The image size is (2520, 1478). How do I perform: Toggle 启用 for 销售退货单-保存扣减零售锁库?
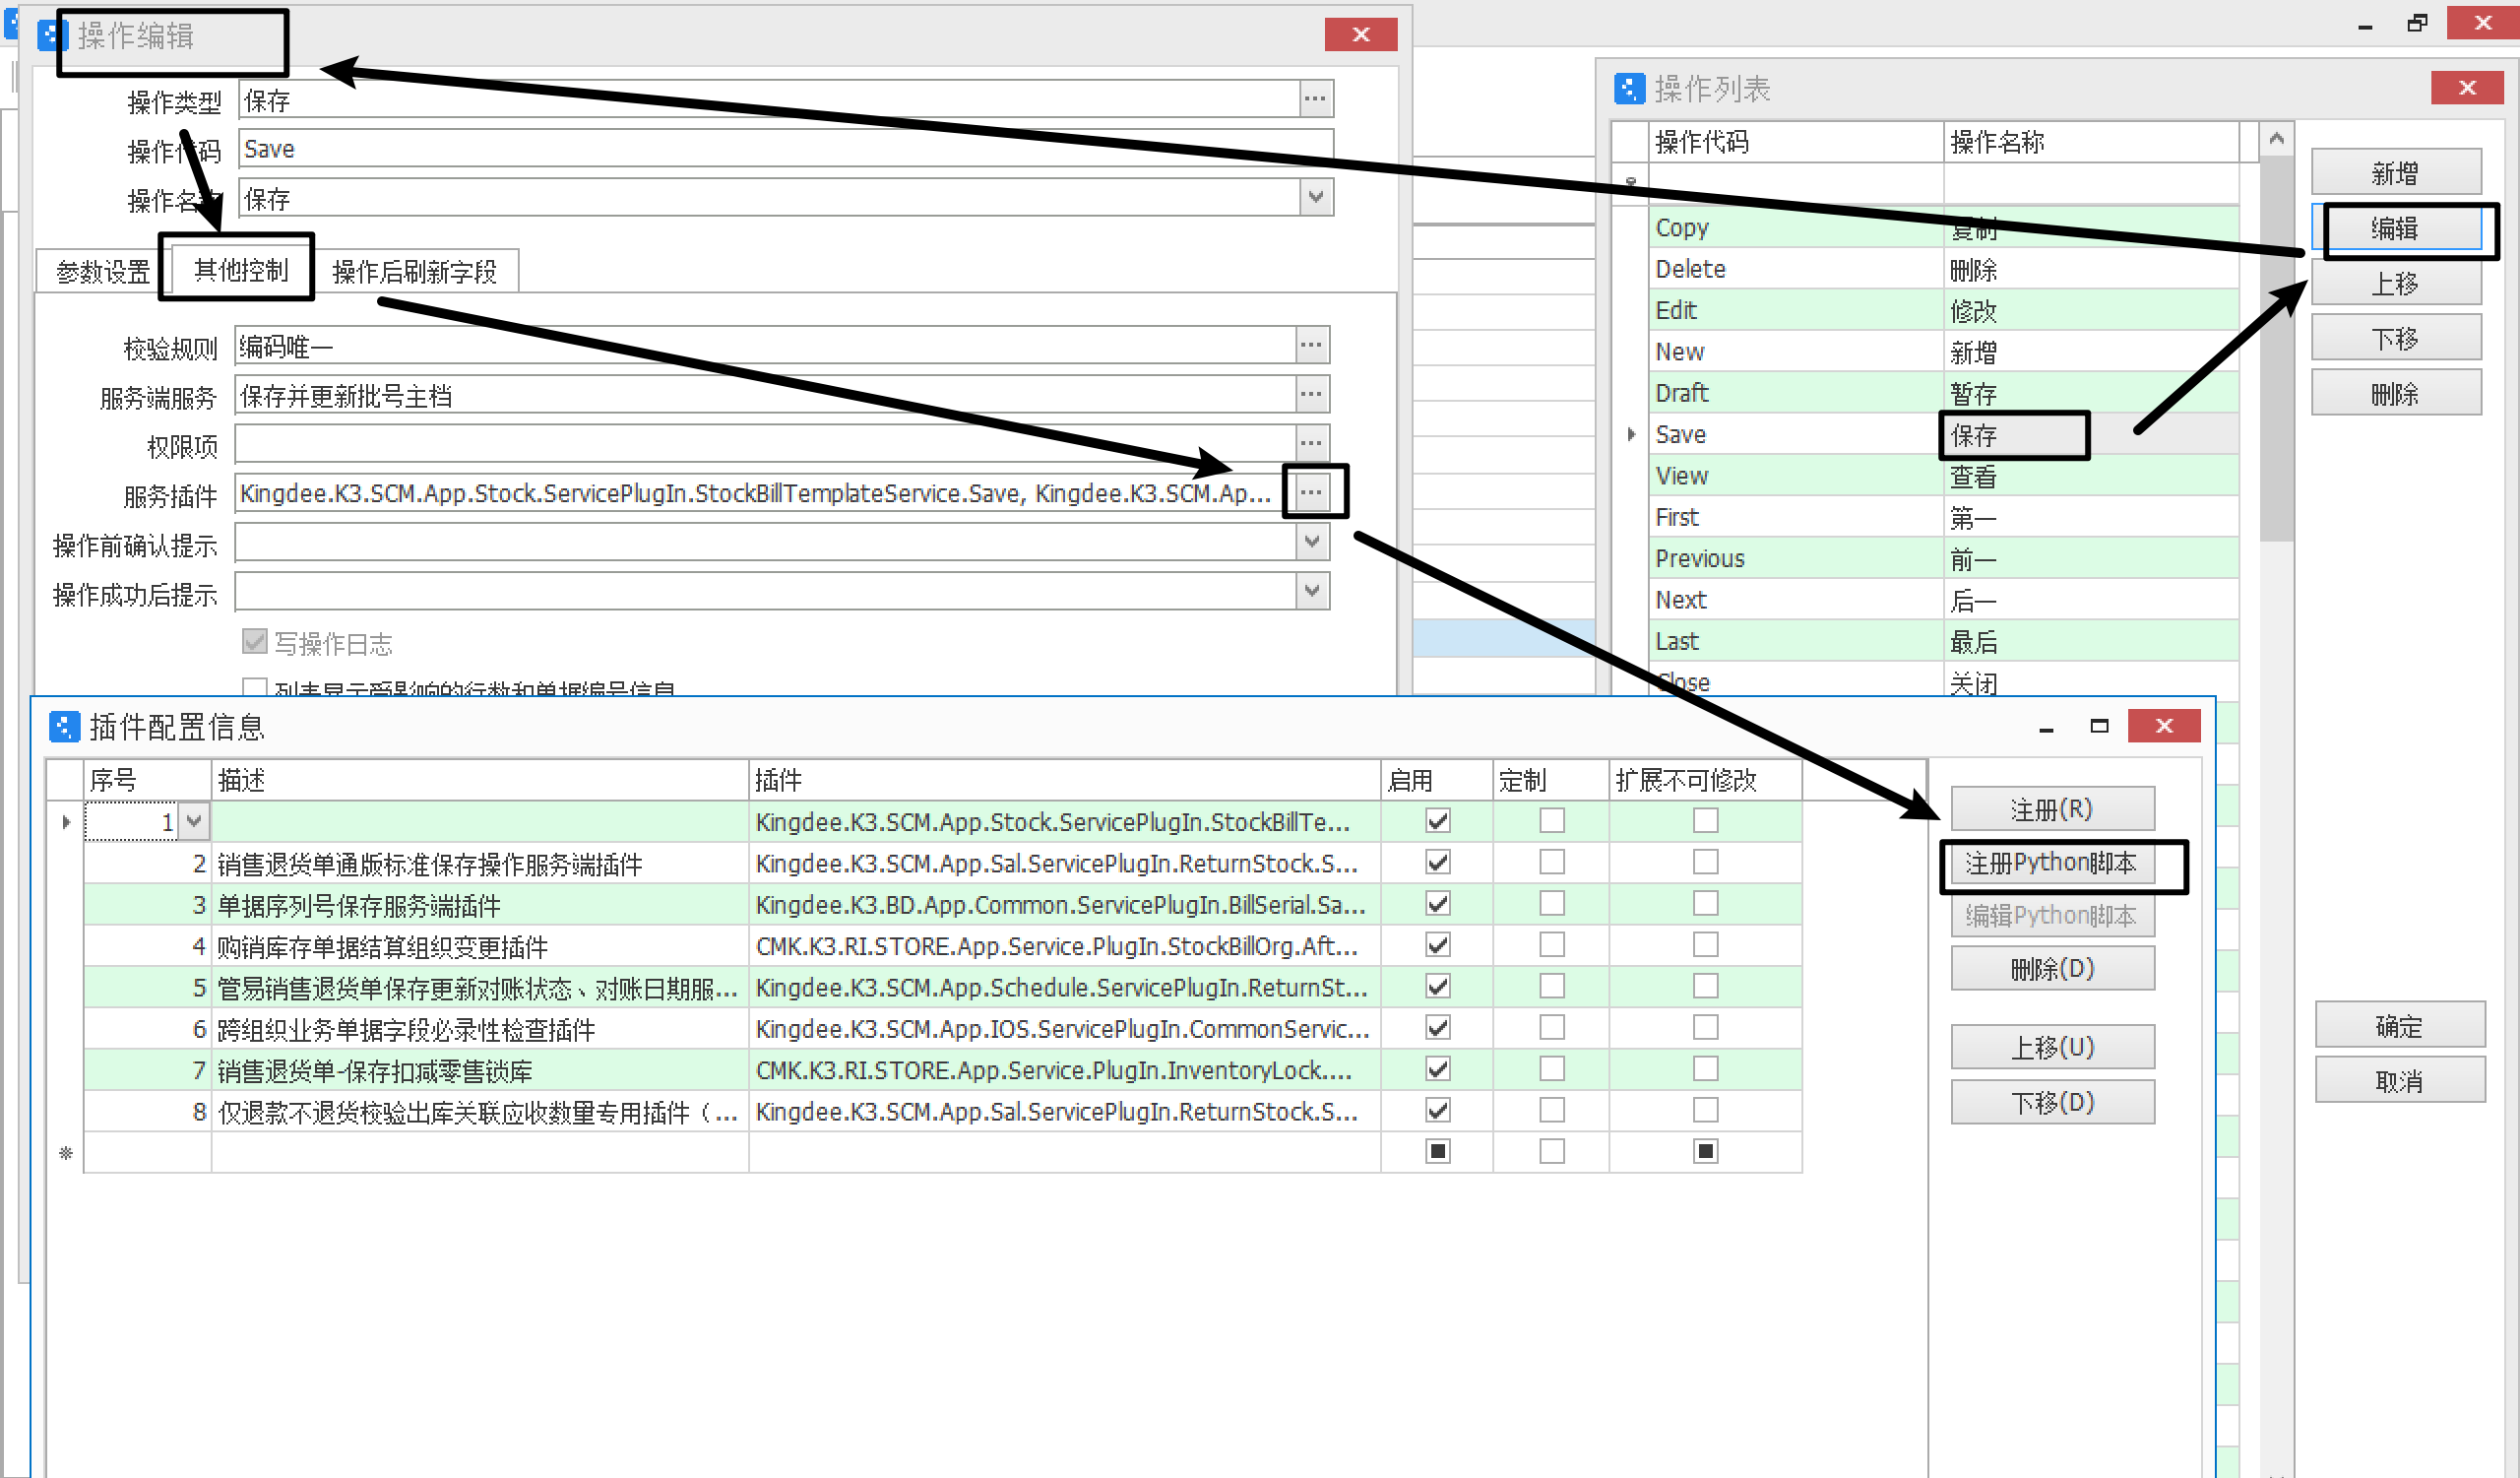(x=1438, y=1069)
